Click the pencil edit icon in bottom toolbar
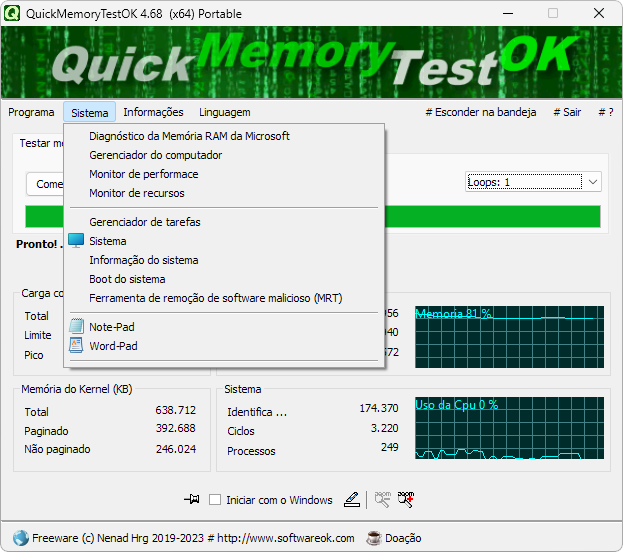Image resolution: width=623 pixels, height=552 pixels. (x=352, y=499)
